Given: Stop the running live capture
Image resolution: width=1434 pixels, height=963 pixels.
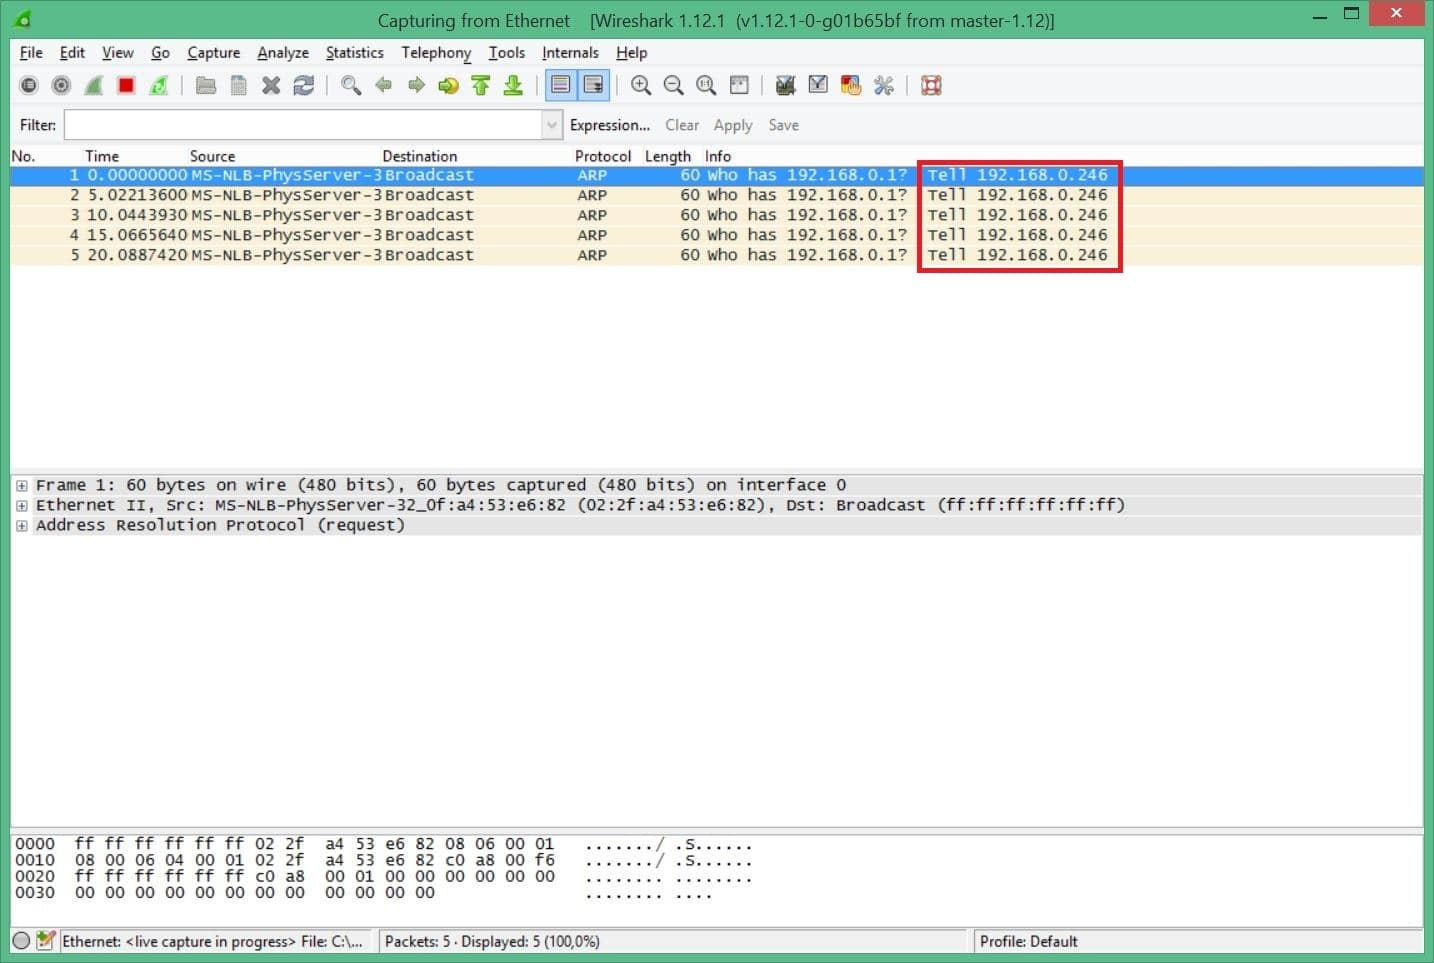Looking at the screenshot, I should pos(126,86).
